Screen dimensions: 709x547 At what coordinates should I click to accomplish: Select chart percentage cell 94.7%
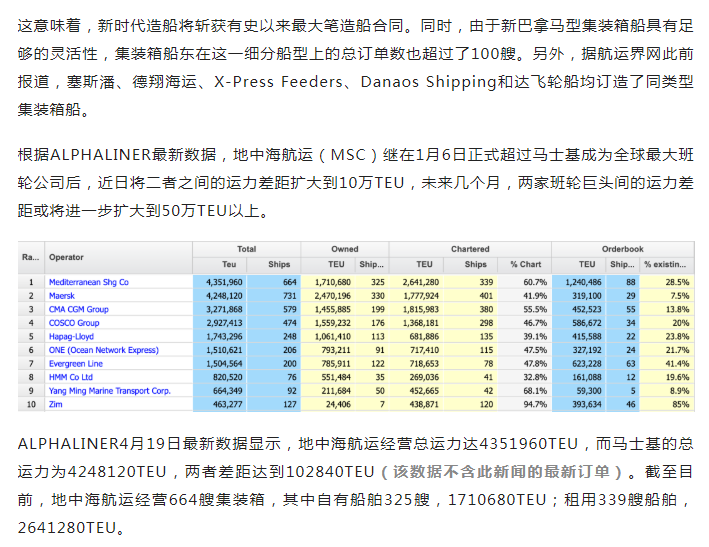pos(525,404)
